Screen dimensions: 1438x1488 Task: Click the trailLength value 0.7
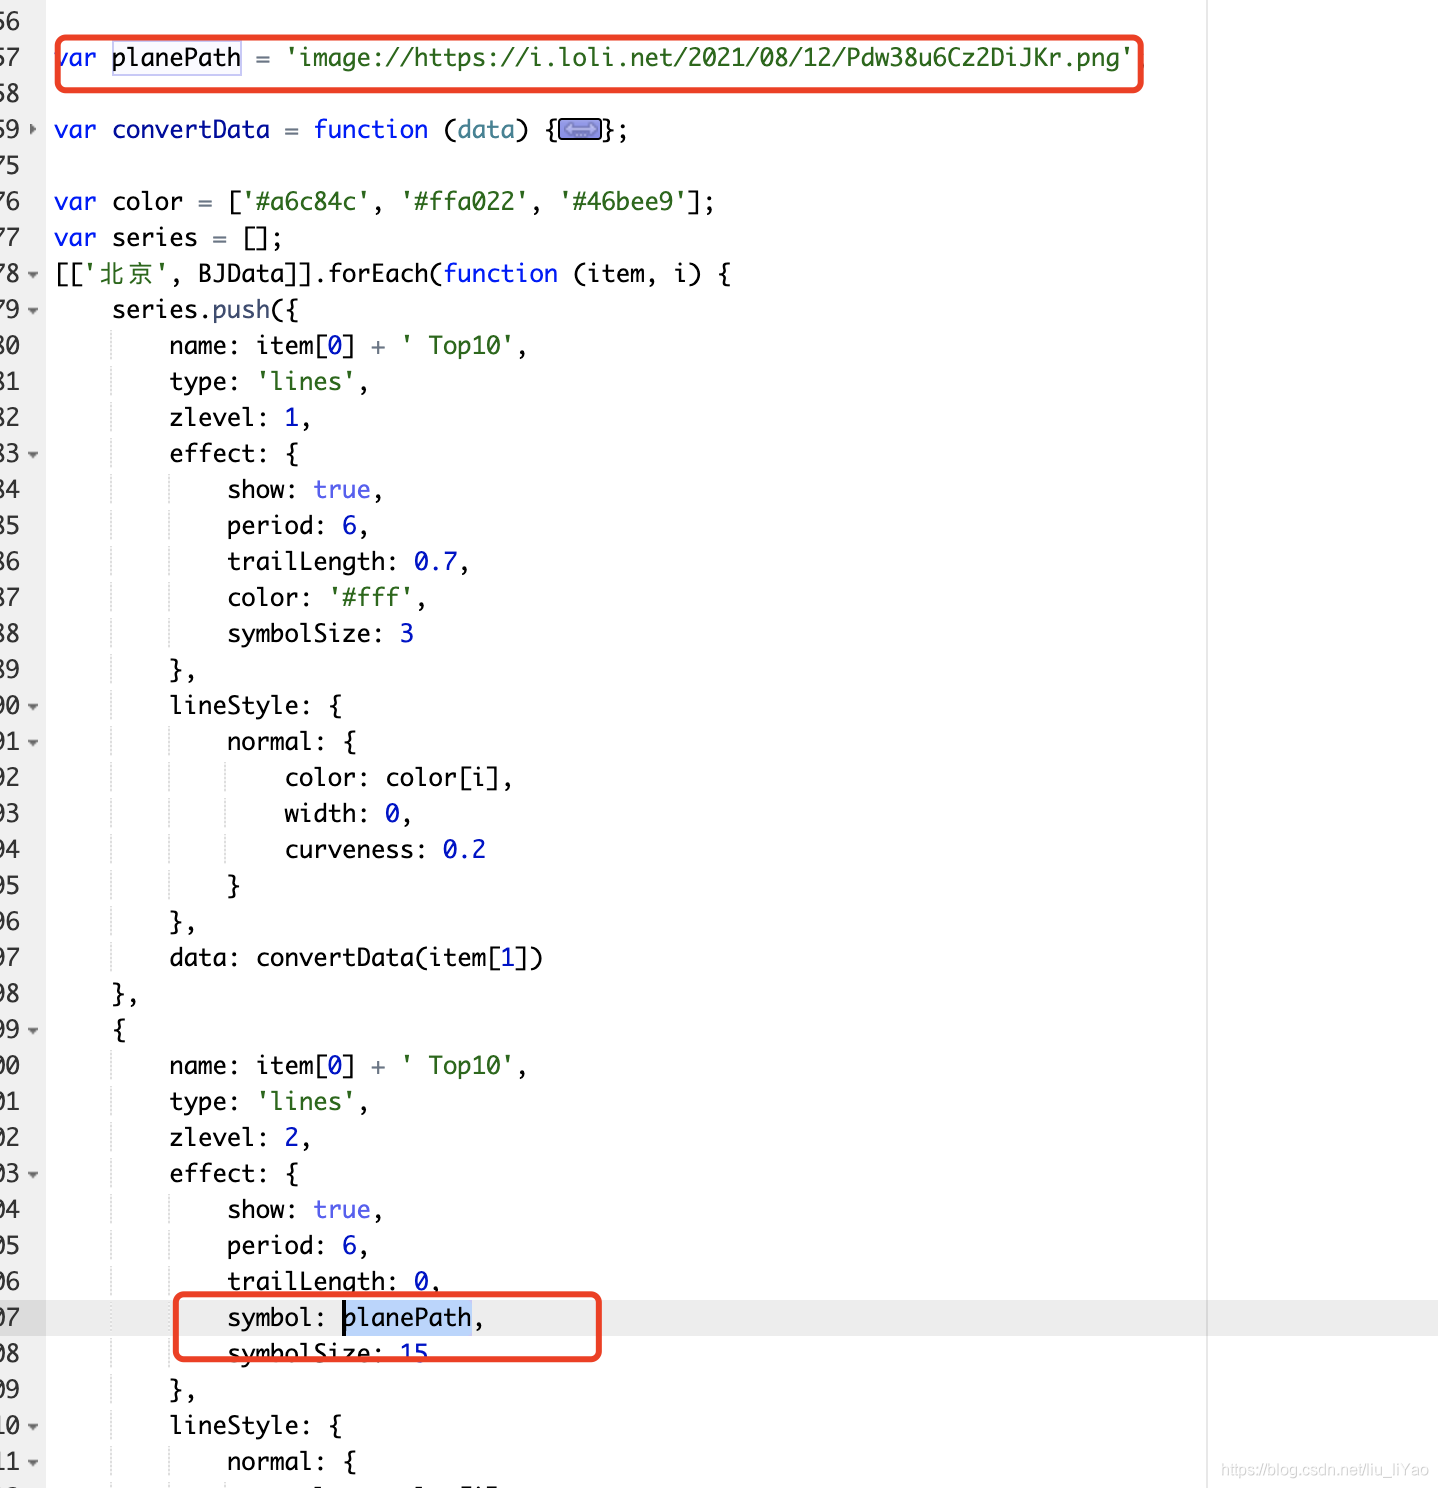435,562
